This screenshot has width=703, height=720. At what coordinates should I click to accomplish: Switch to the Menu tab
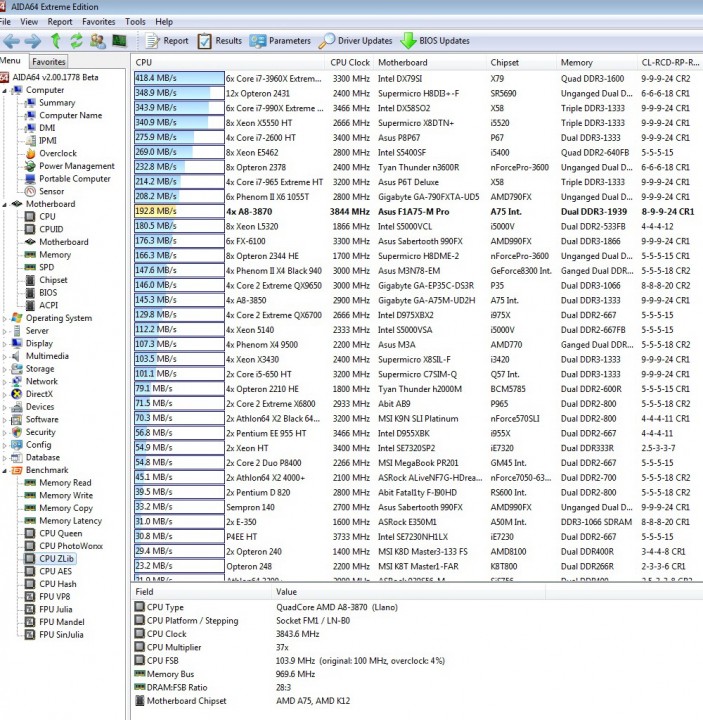[x=10, y=61]
